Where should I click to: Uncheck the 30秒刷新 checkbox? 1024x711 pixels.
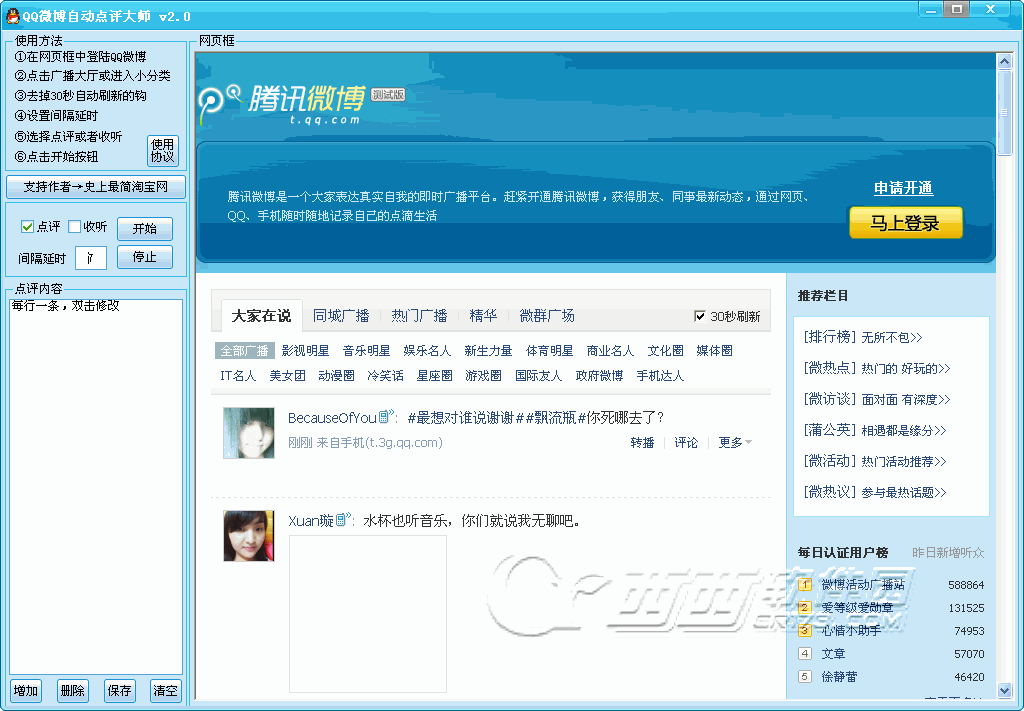tap(699, 316)
